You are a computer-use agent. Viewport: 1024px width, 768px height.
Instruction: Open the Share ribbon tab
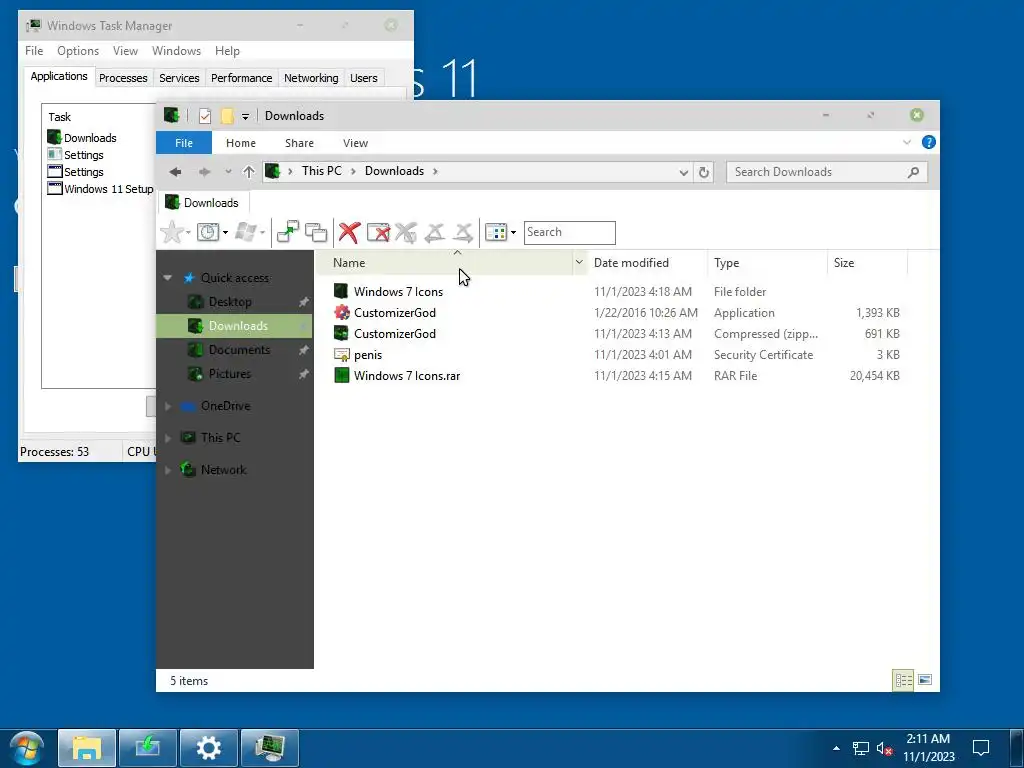click(299, 143)
